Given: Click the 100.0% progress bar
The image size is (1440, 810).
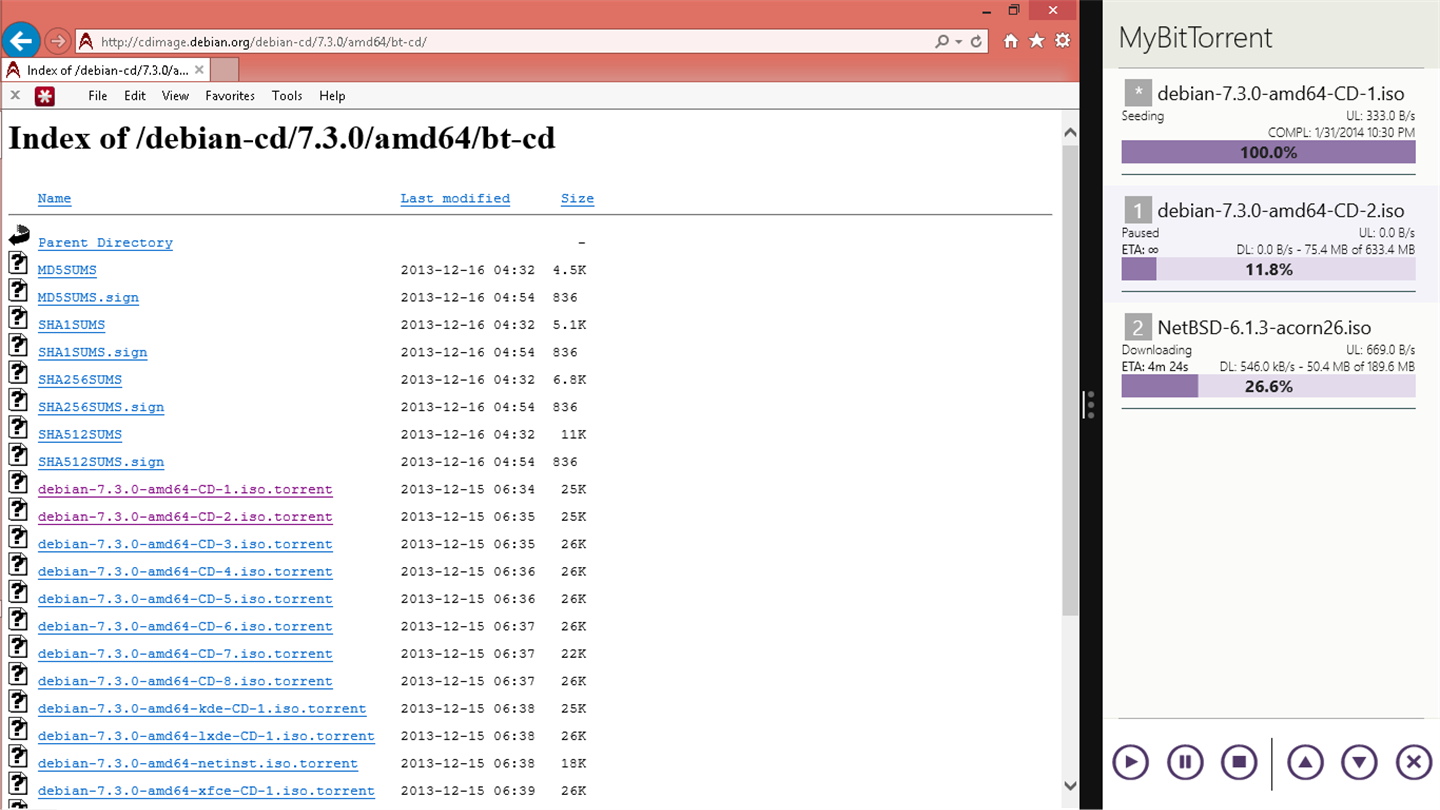Looking at the screenshot, I should [x=1268, y=152].
